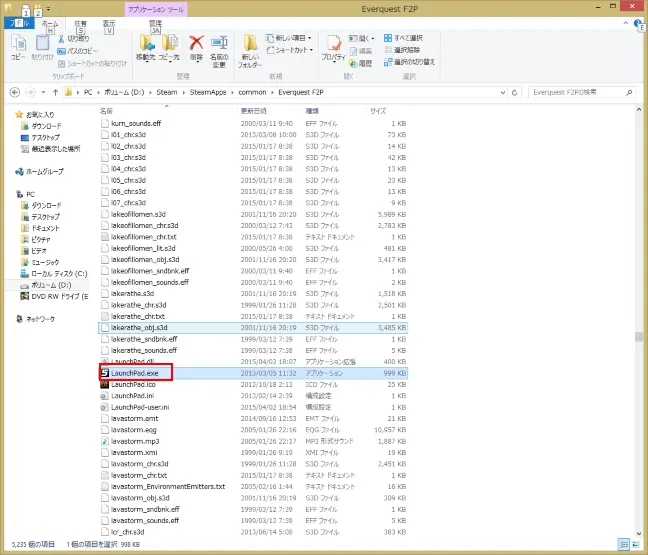Switch to the Home tab
Screen dimensions: 648x555
click(x=50, y=24)
